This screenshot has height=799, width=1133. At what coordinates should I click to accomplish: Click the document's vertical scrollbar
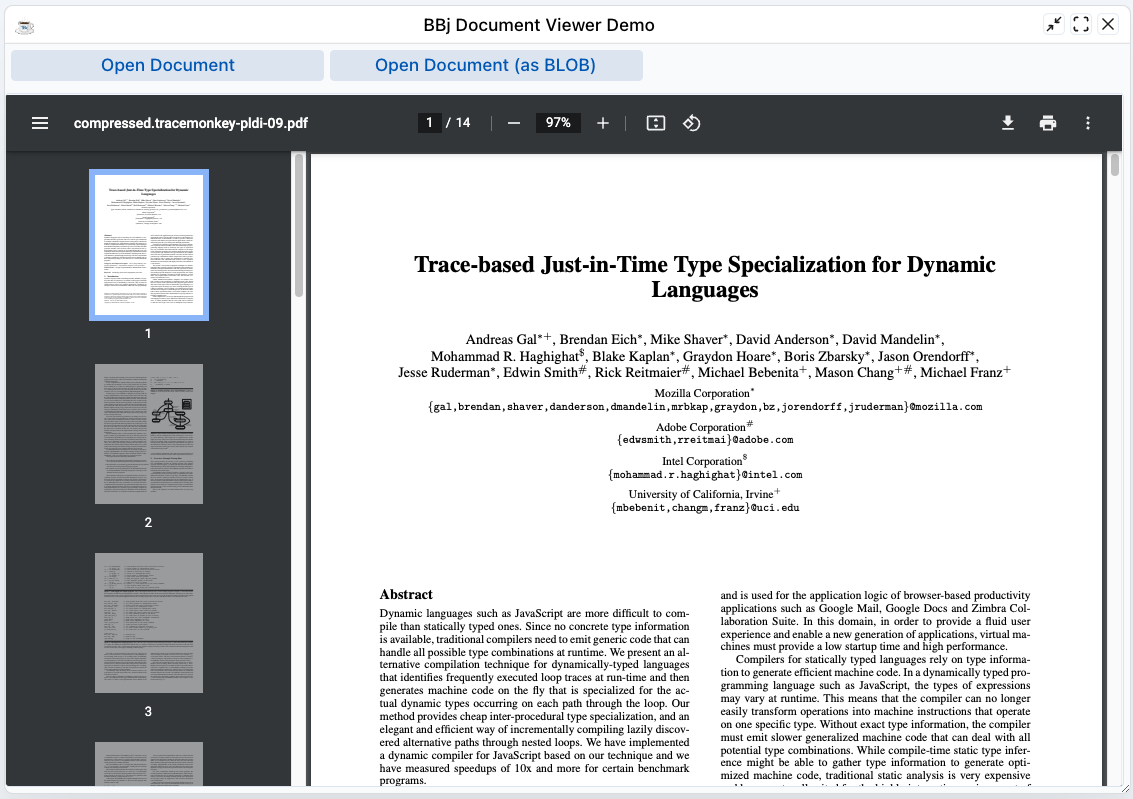click(1115, 165)
